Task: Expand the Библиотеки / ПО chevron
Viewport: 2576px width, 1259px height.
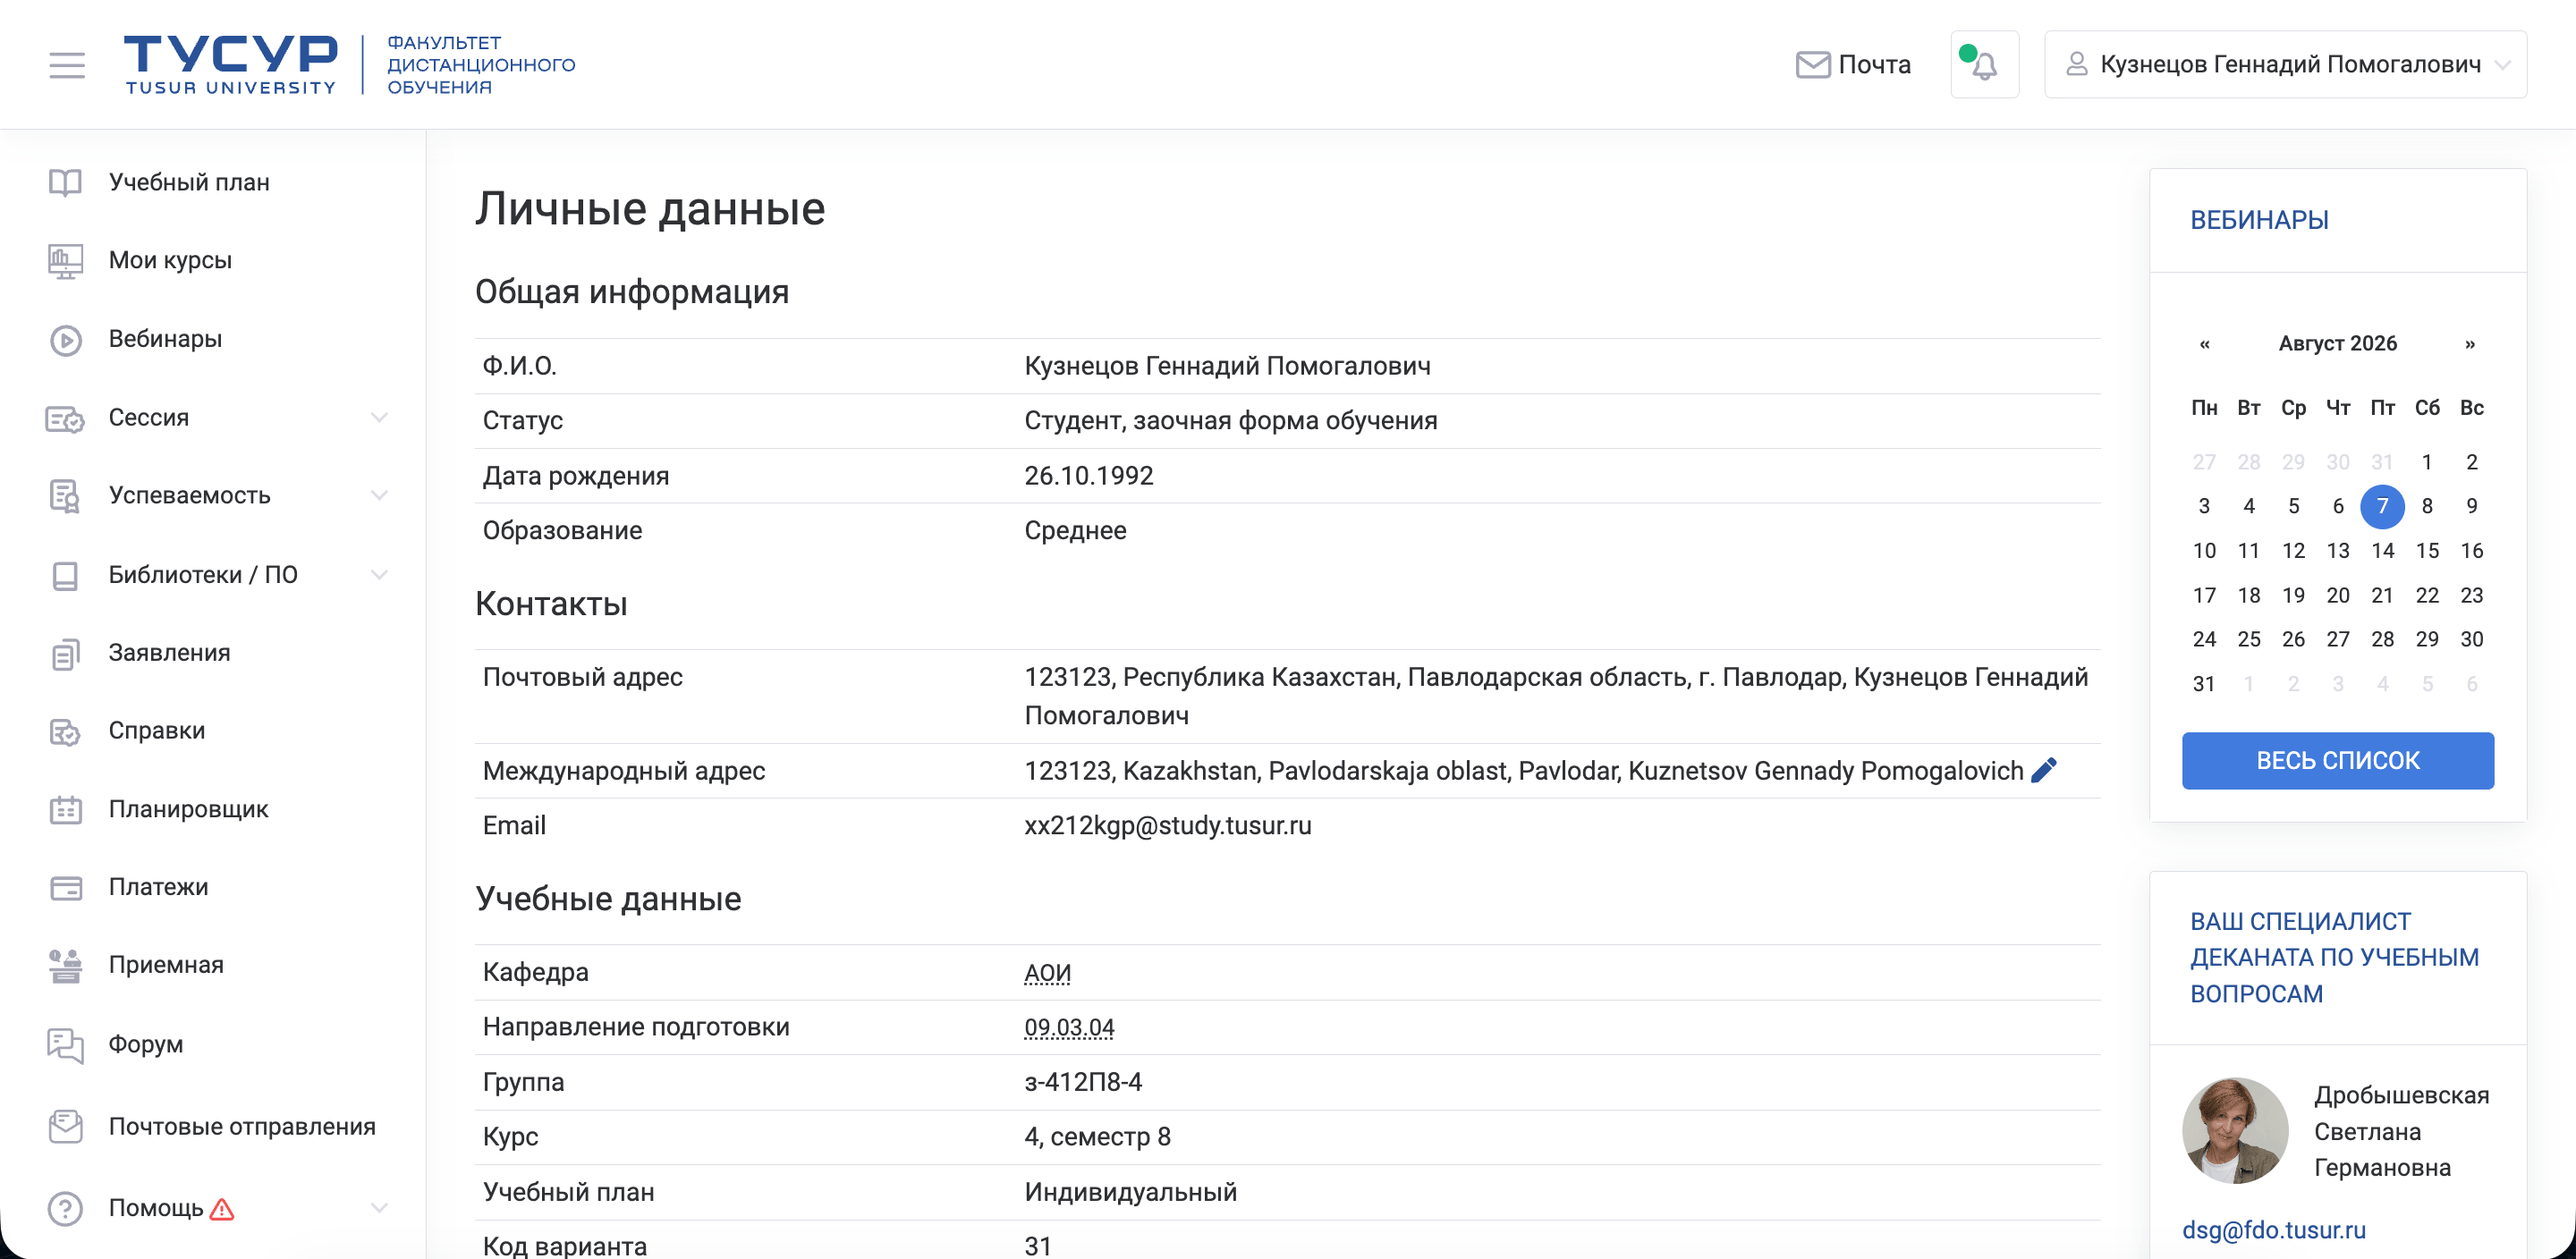Action: point(379,574)
